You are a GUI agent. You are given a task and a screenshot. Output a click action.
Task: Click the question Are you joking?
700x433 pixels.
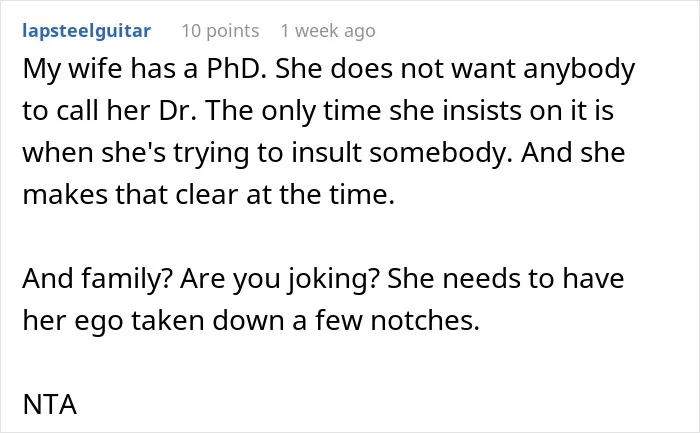point(280,279)
